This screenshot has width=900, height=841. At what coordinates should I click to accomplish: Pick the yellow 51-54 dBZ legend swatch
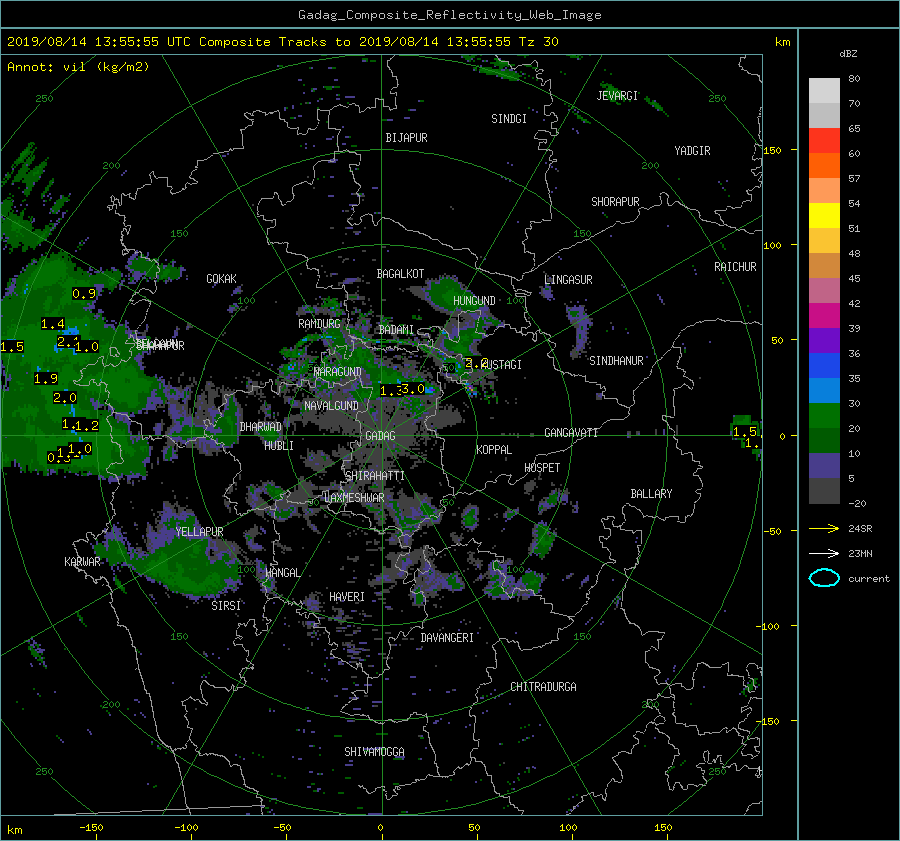pyautogui.click(x=824, y=216)
